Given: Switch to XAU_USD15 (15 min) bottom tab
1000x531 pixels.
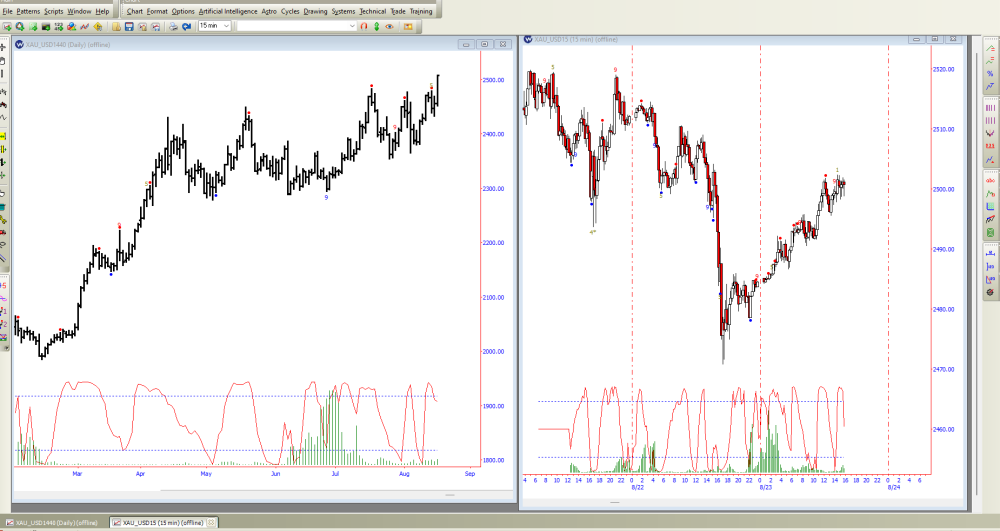Looking at the screenshot, I should pos(160,523).
